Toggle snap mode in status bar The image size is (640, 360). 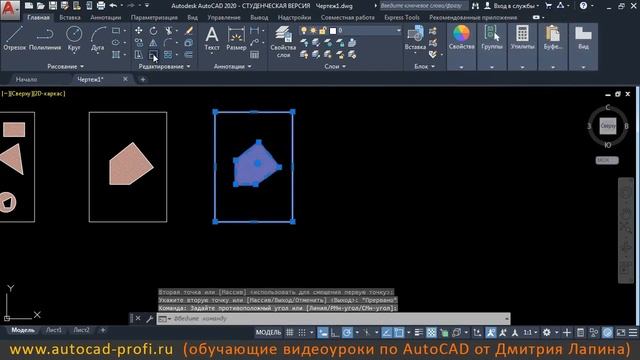click(302, 333)
